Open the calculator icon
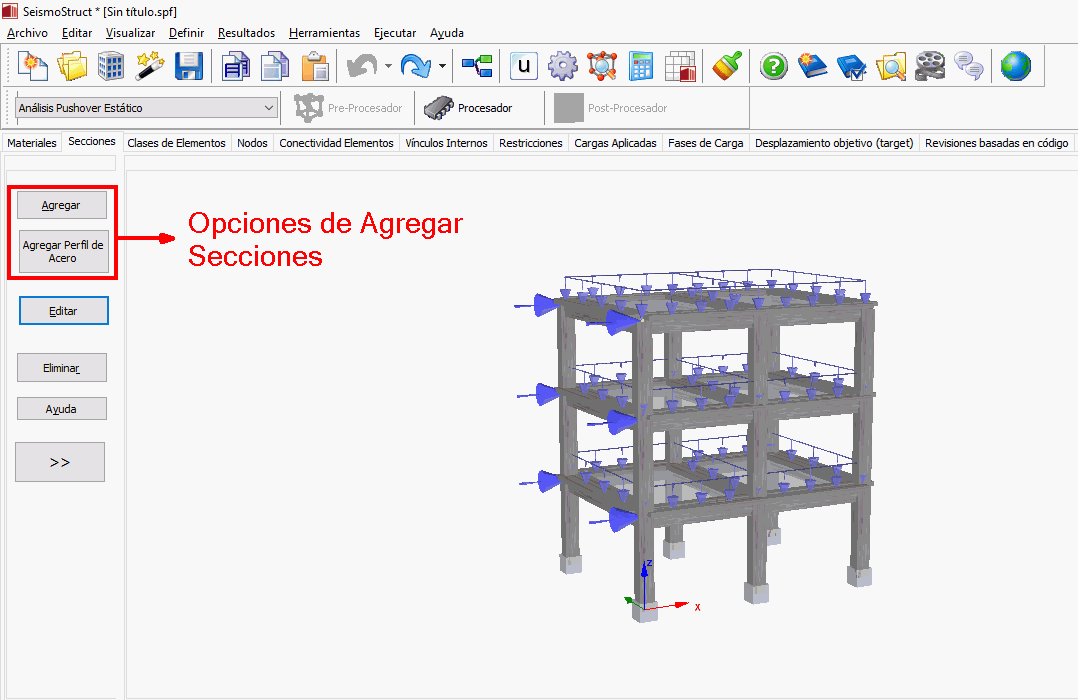 [641, 67]
